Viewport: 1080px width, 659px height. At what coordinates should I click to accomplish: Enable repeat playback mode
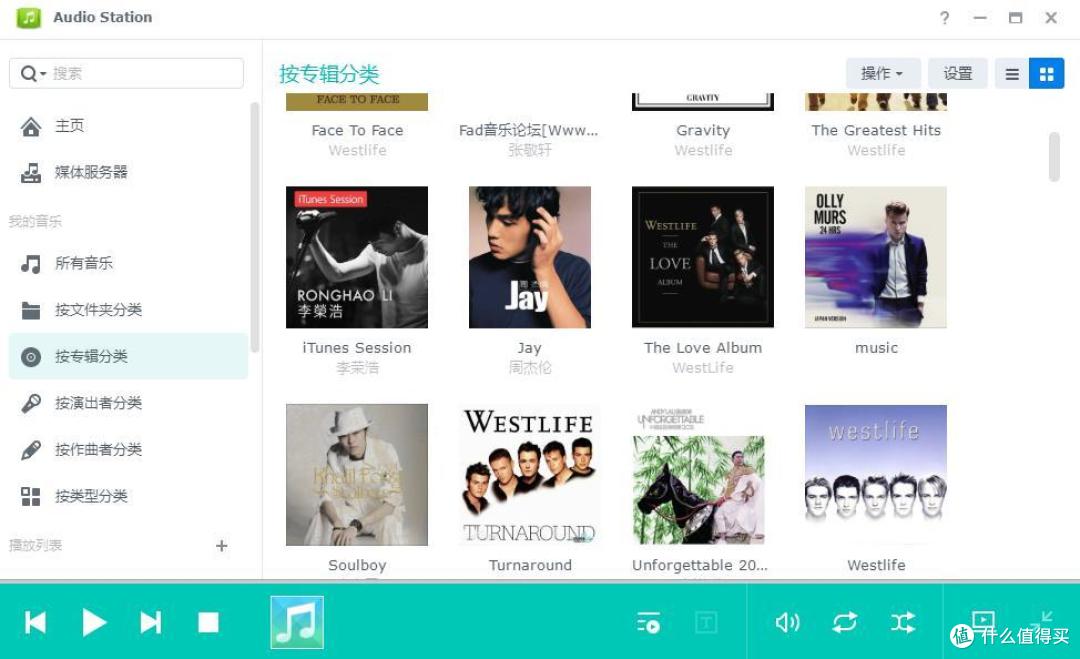pyautogui.click(x=845, y=622)
